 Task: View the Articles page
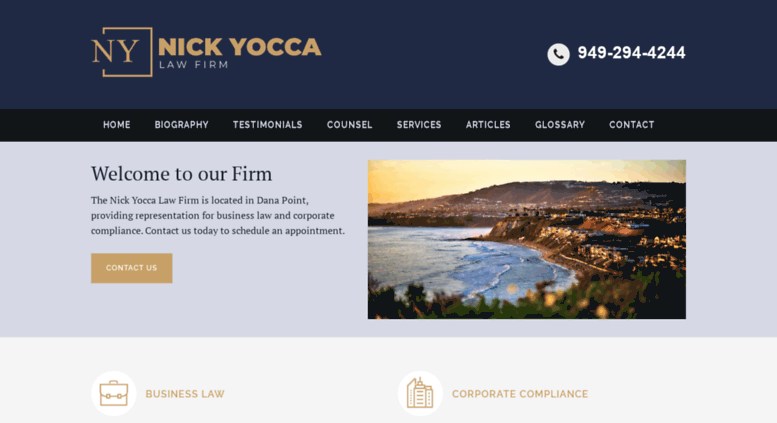488,125
